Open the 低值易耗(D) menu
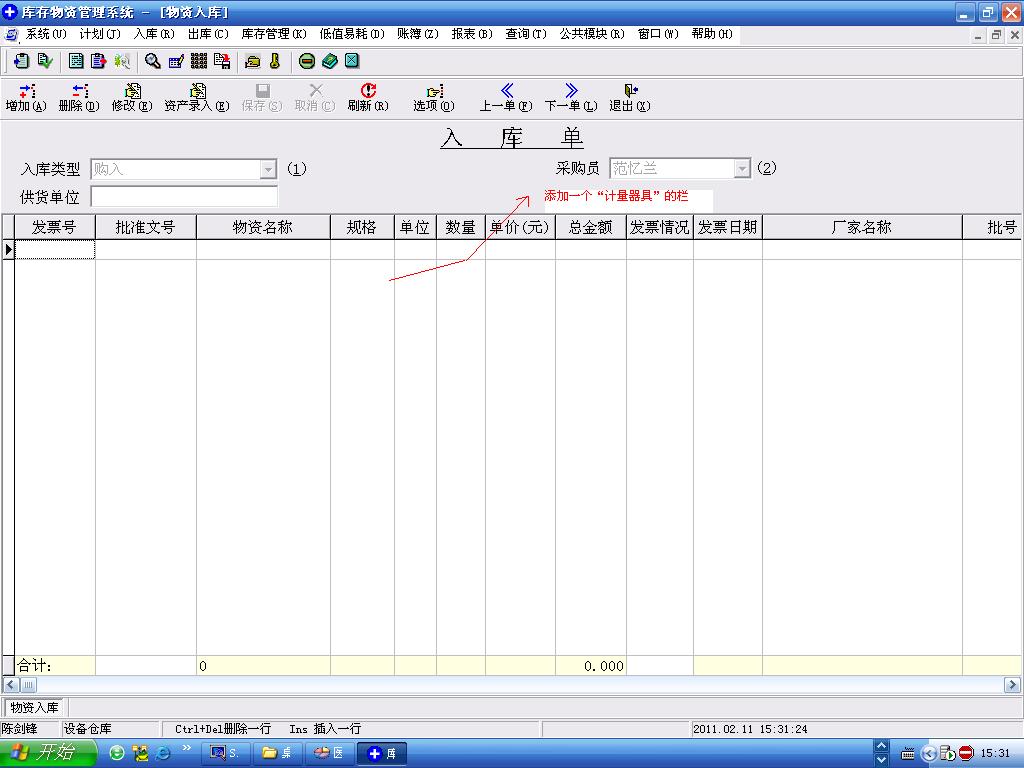The height and width of the screenshot is (768, 1024). click(352, 34)
